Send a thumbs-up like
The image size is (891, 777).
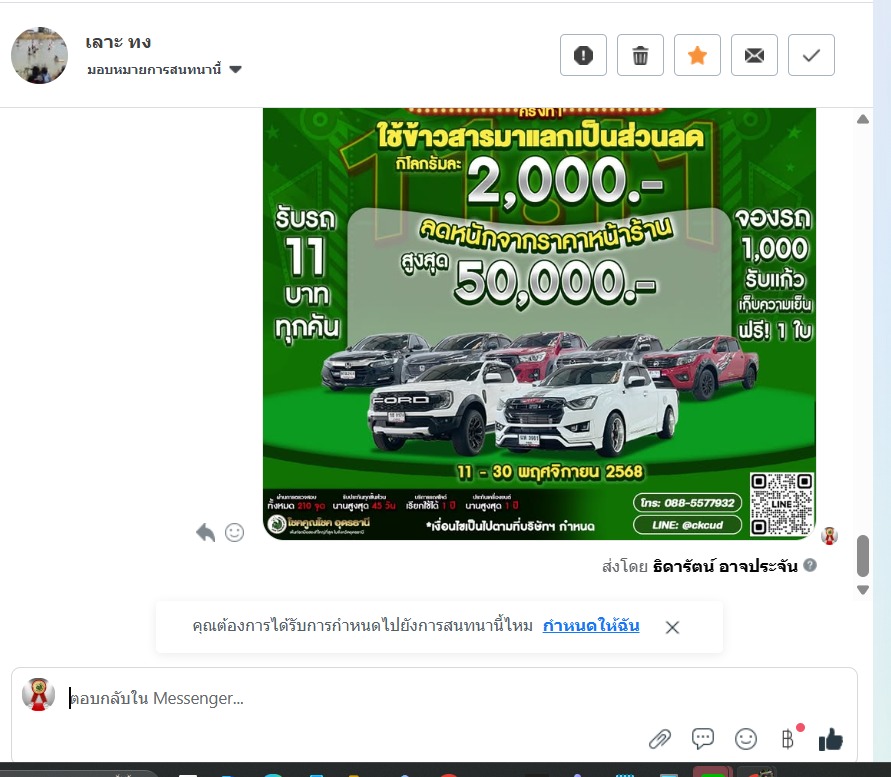tap(831, 739)
